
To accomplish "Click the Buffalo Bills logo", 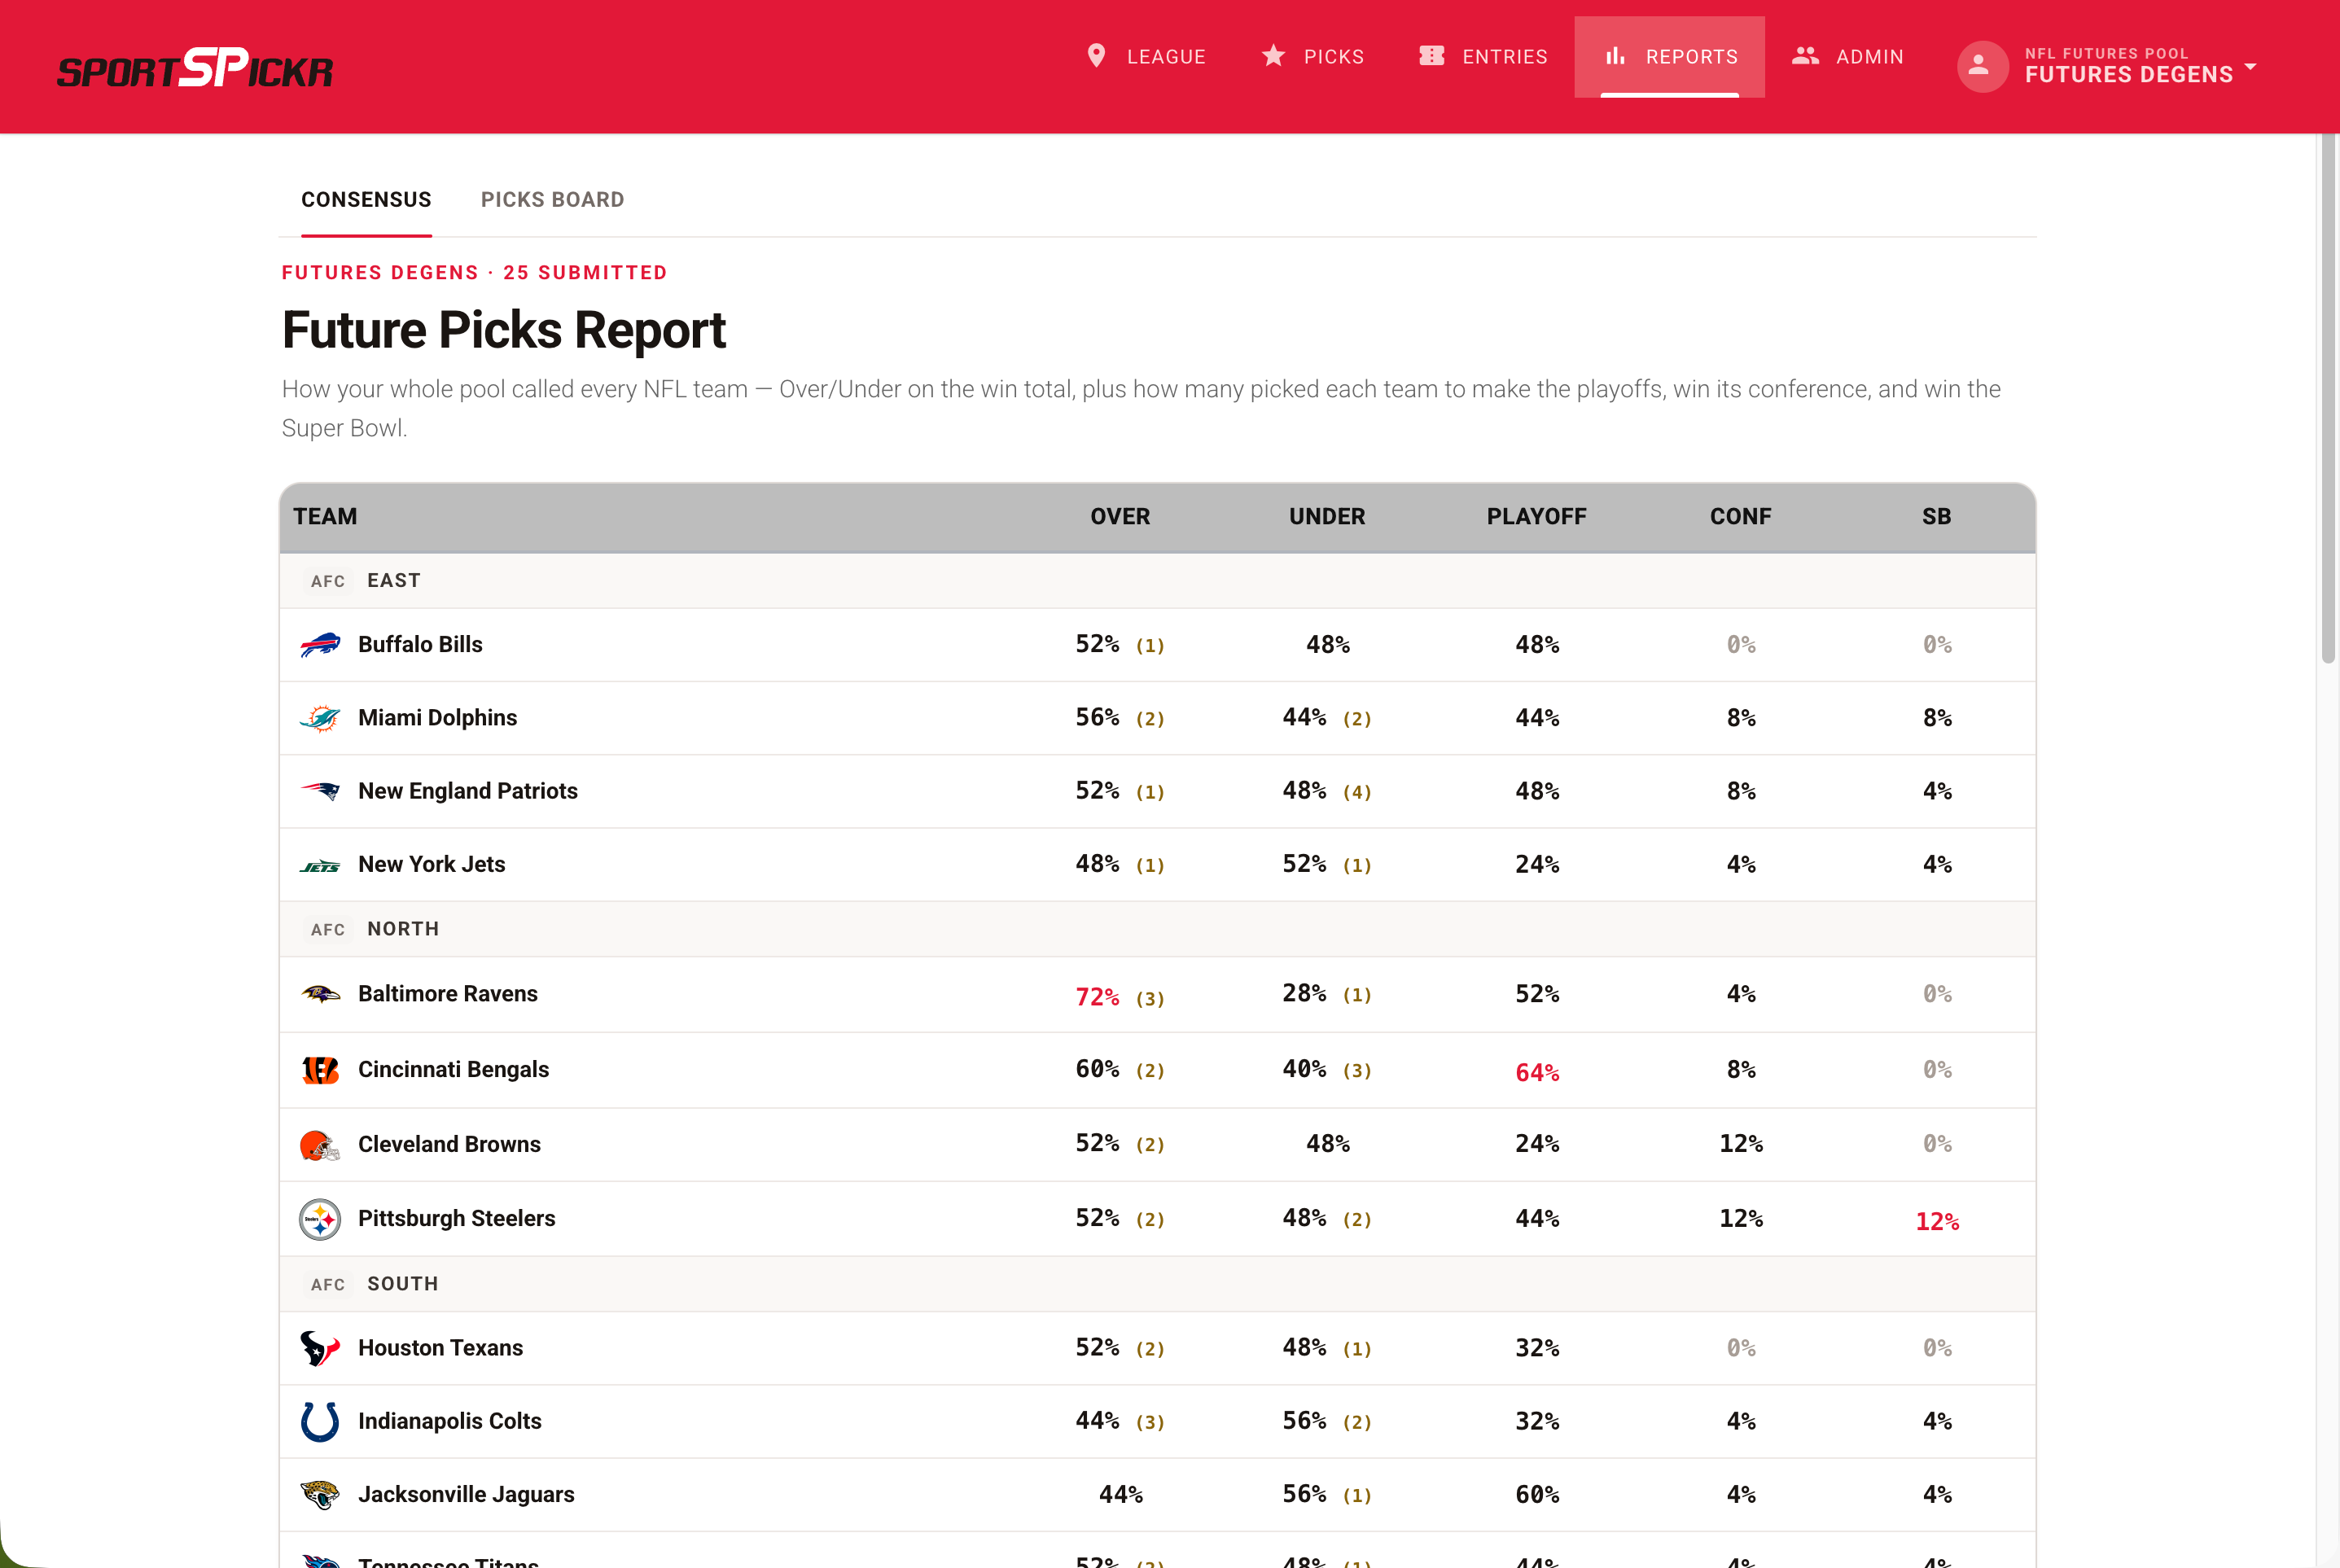I will point(320,645).
